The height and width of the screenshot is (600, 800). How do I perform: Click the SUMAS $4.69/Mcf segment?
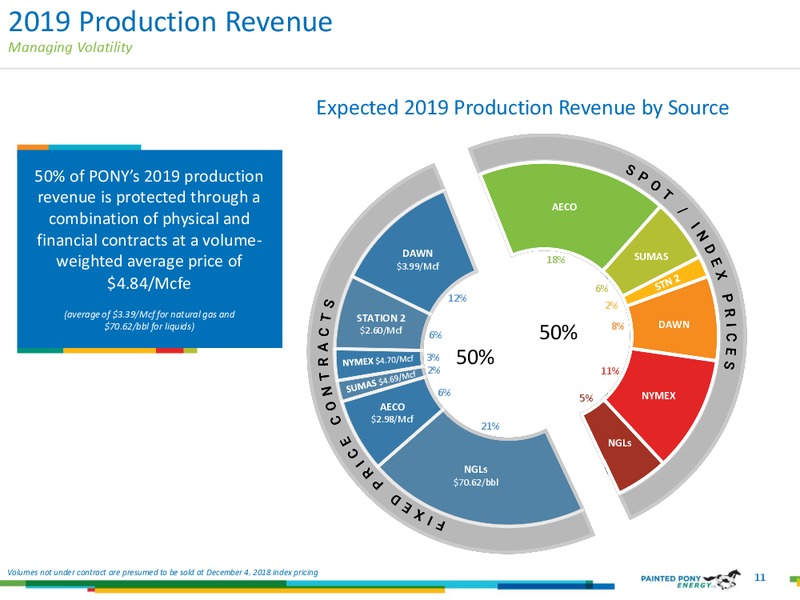[382, 382]
